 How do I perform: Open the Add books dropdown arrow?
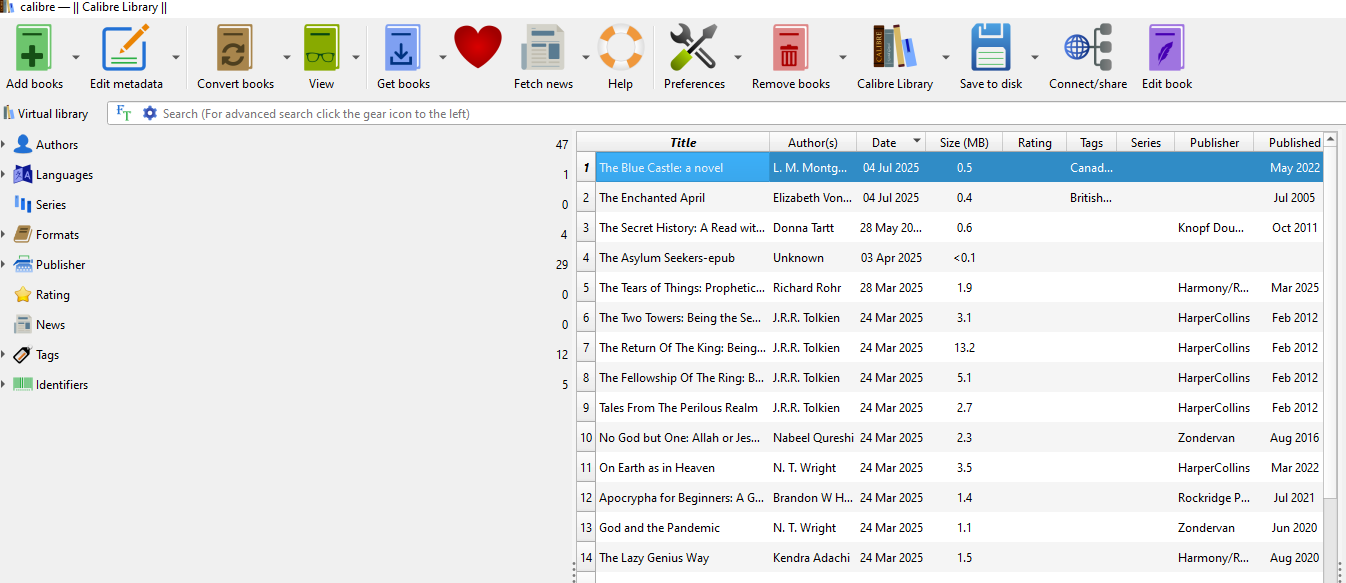(x=75, y=57)
